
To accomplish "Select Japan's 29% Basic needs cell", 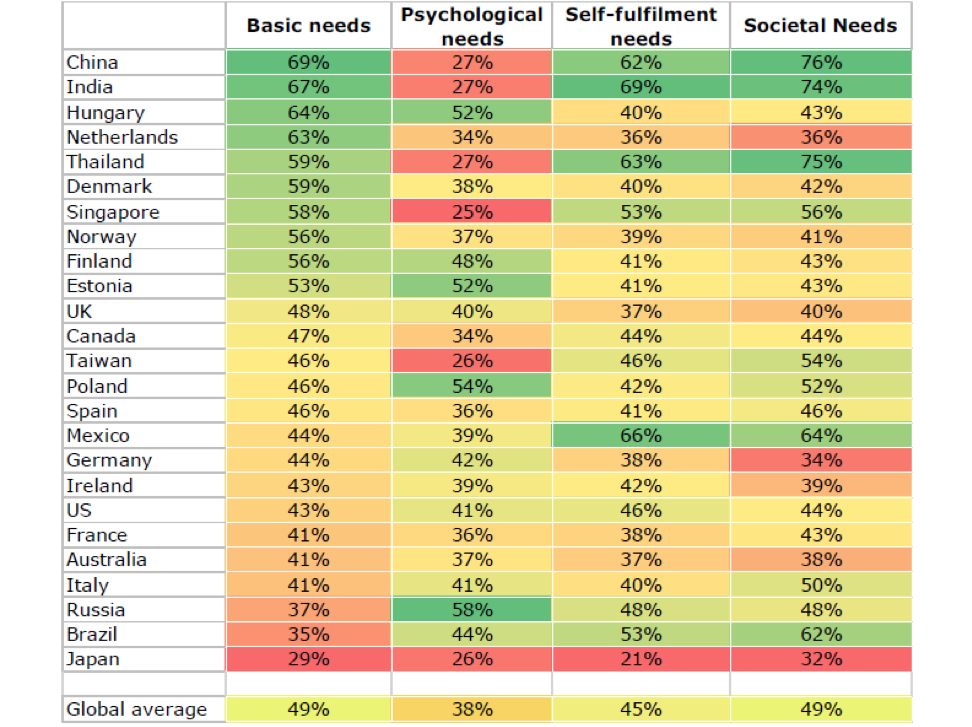I will pyautogui.click(x=308, y=659).
